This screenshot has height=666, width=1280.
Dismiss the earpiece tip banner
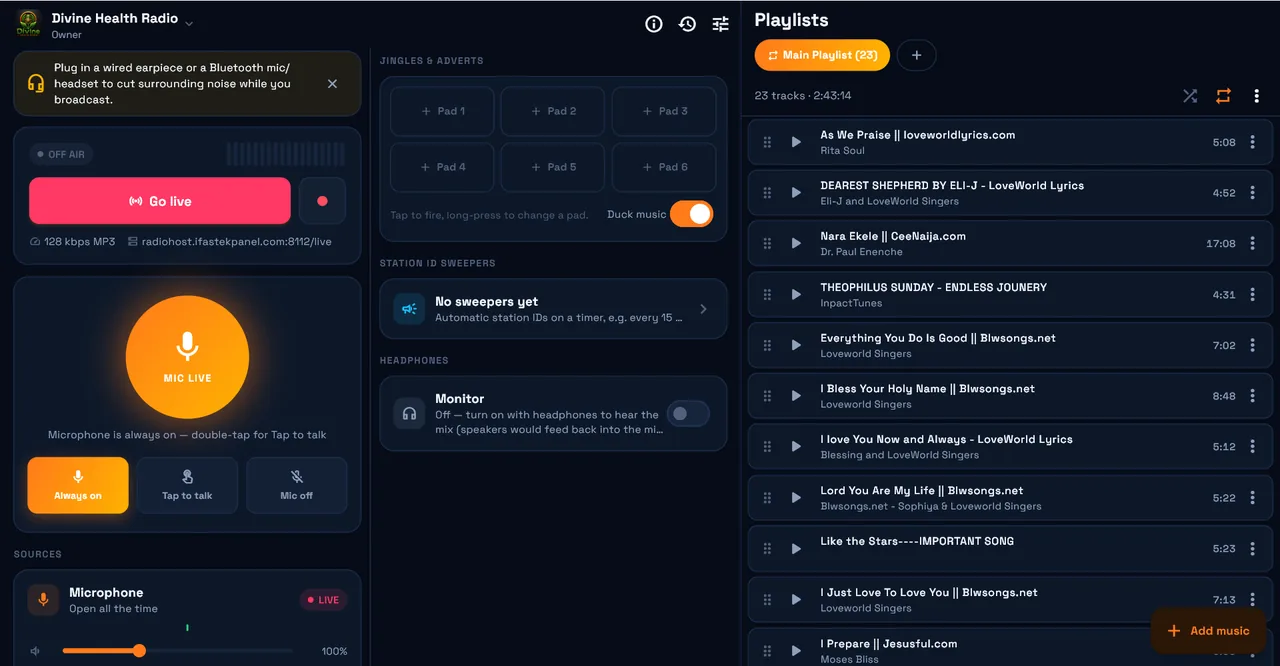(x=333, y=84)
